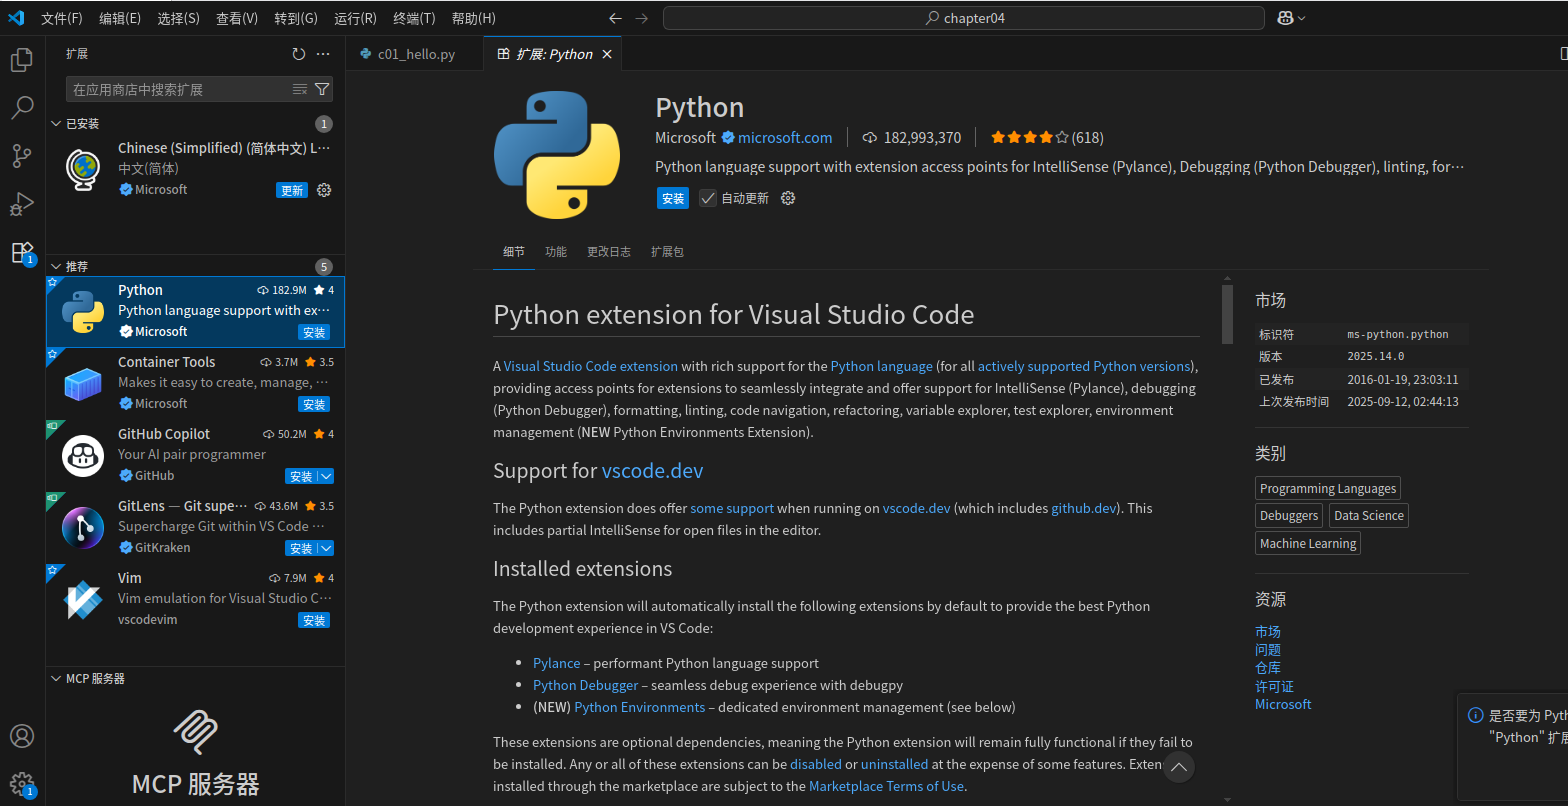Image resolution: width=1568 pixels, height=806 pixels.
Task: Update the Chinese language pack
Action: (292, 190)
